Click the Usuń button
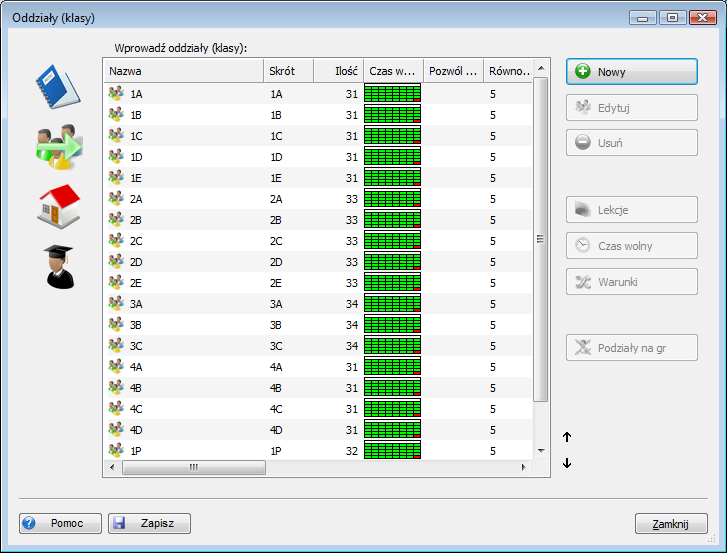 [x=631, y=143]
